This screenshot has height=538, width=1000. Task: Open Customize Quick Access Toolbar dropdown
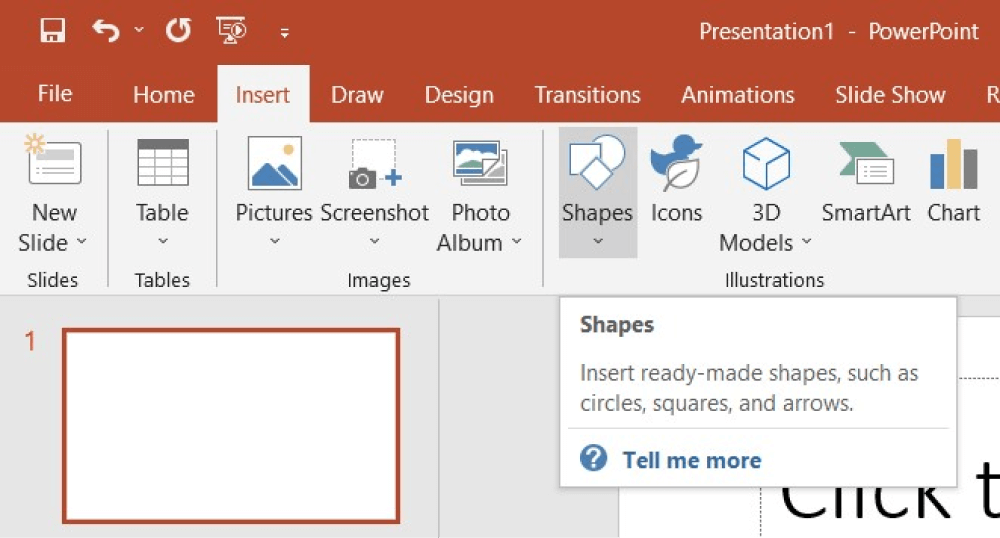pyautogui.click(x=284, y=33)
